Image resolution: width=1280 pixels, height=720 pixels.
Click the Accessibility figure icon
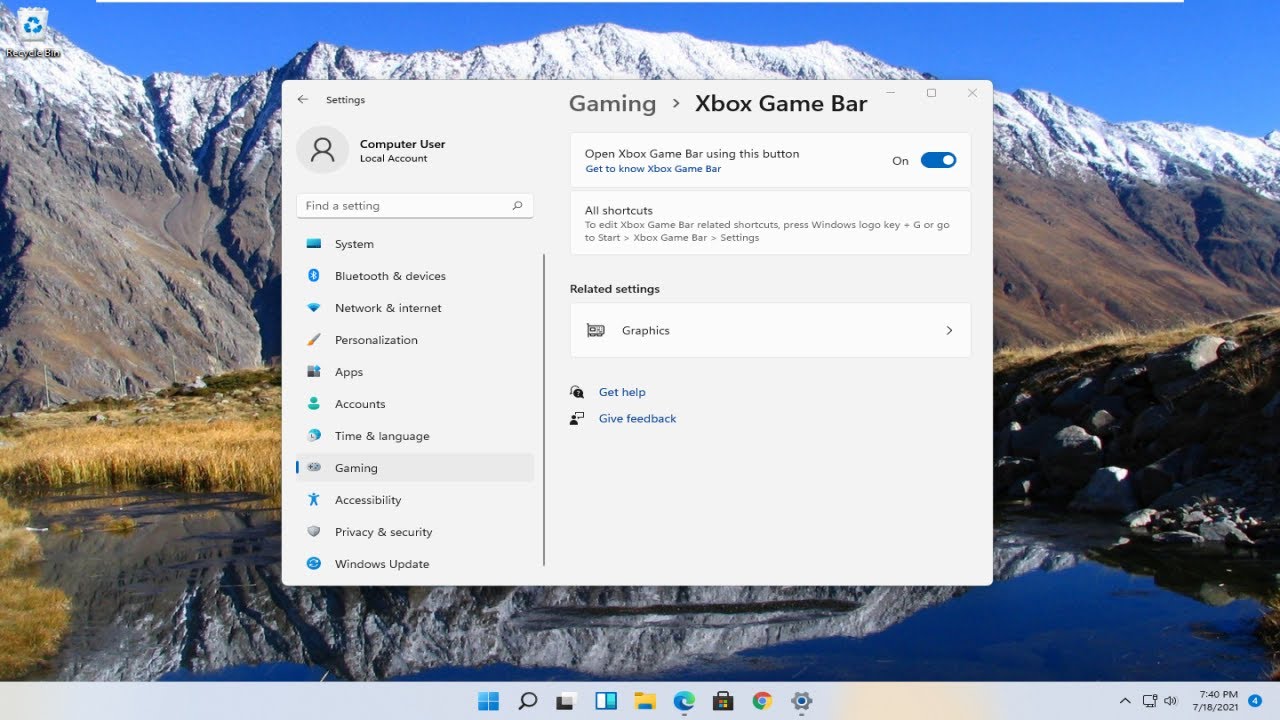pyautogui.click(x=314, y=500)
